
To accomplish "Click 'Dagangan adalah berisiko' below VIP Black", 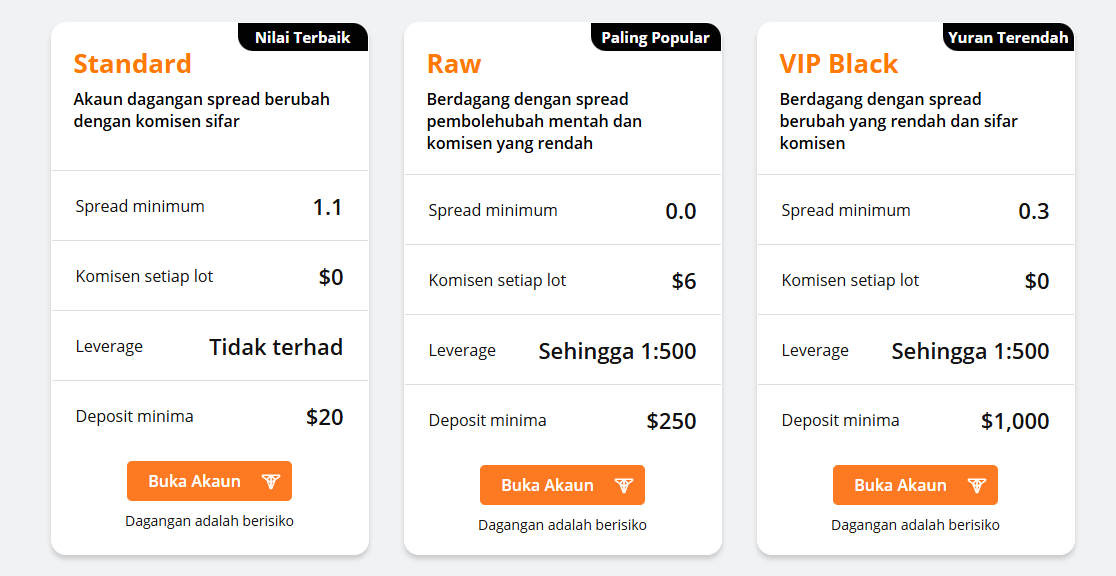I will (x=915, y=524).
